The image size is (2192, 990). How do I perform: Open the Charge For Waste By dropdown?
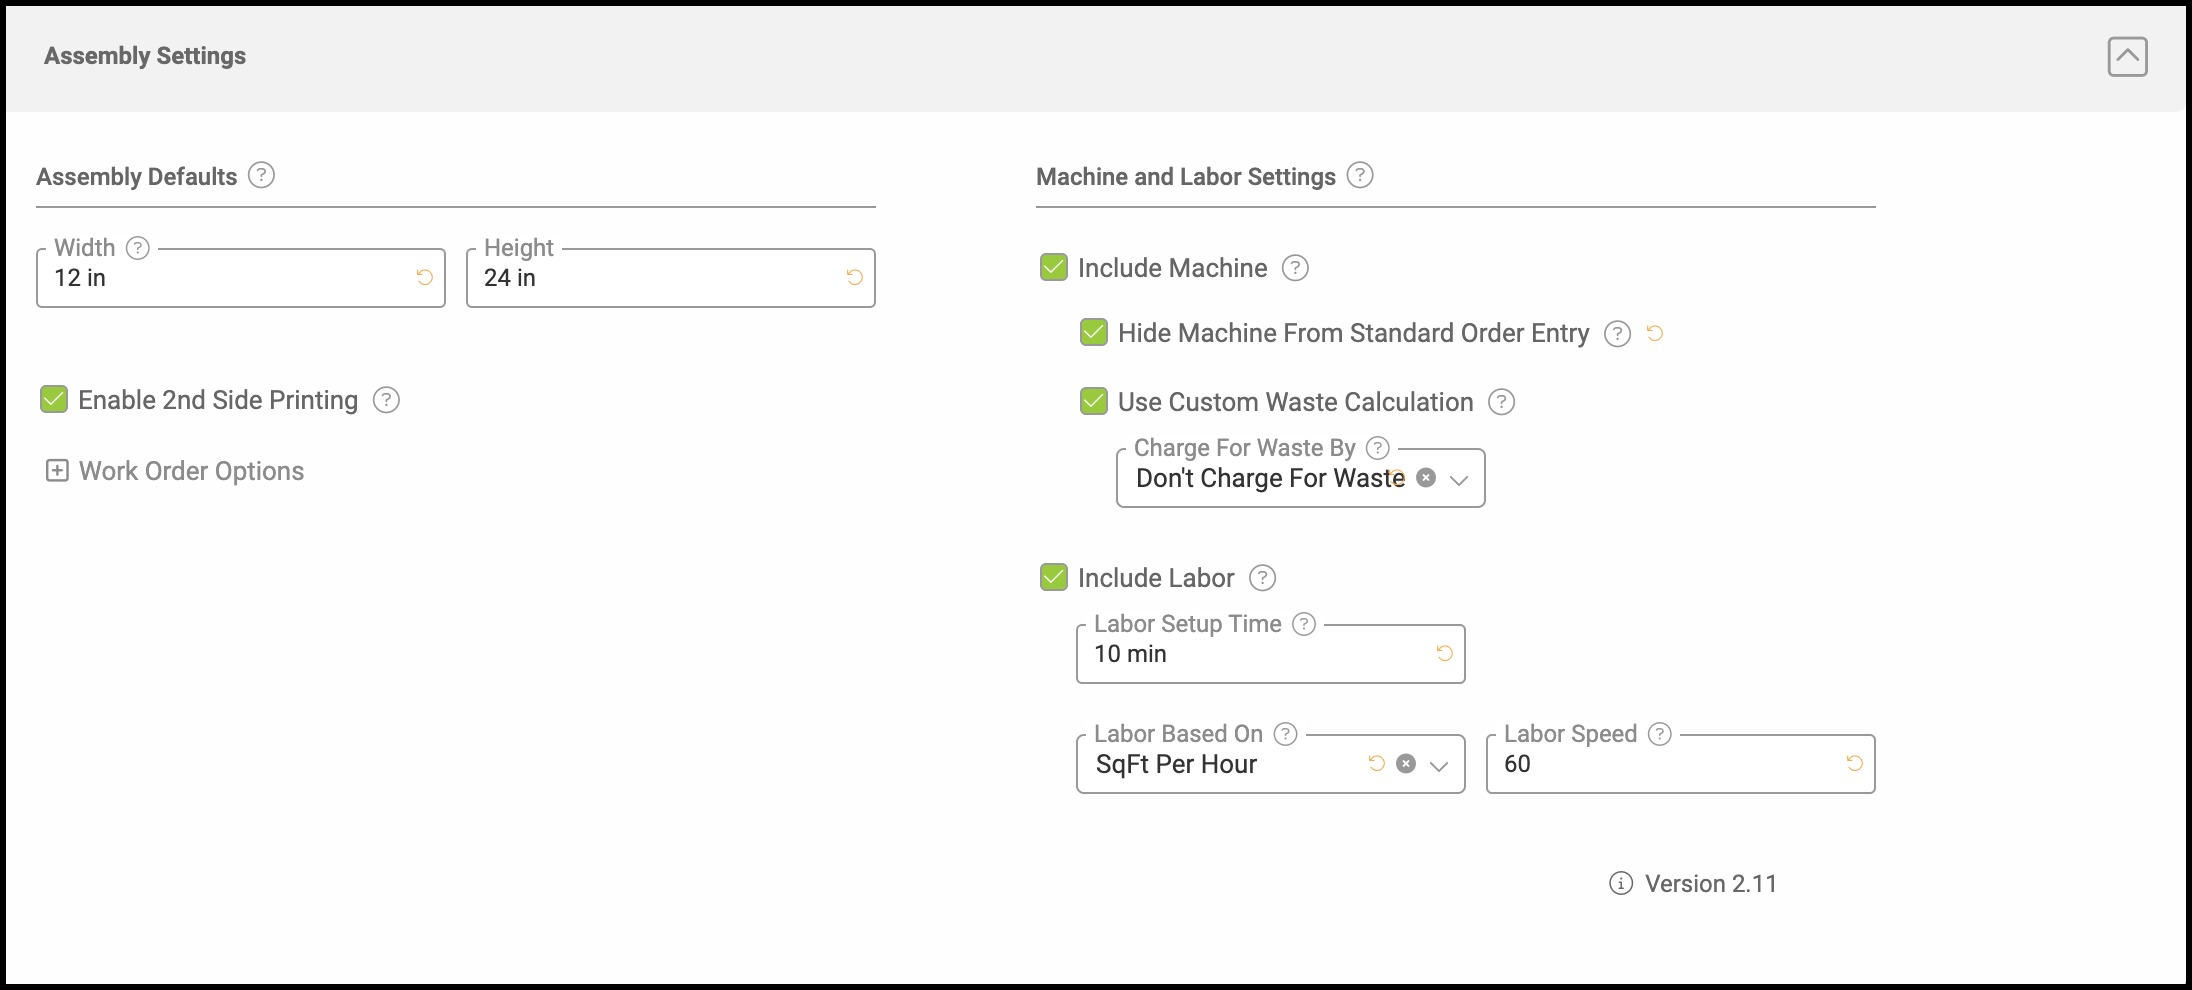tap(1459, 480)
